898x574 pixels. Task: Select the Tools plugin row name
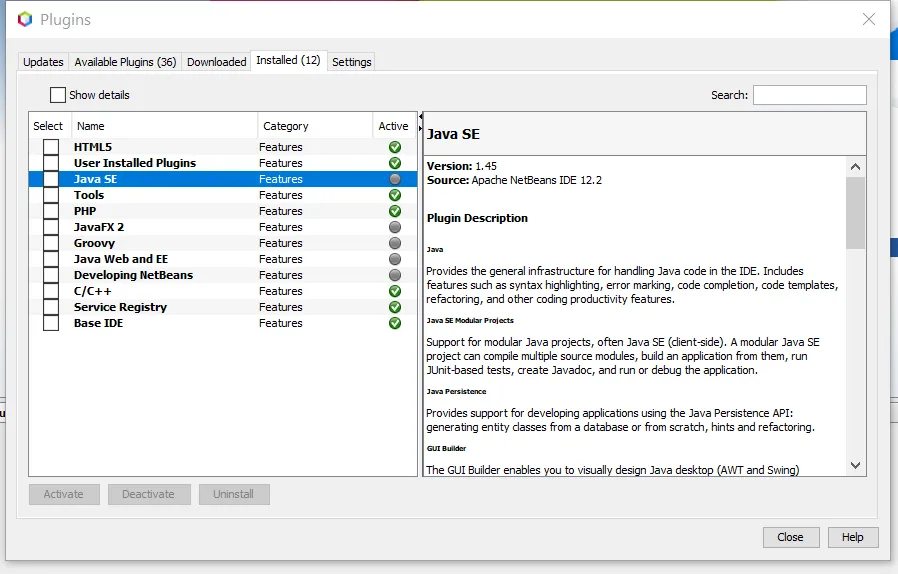pyautogui.click(x=89, y=195)
